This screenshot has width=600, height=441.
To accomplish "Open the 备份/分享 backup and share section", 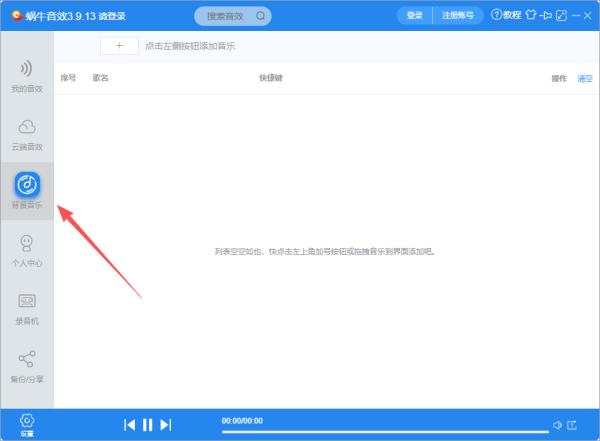I will (27, 367).
